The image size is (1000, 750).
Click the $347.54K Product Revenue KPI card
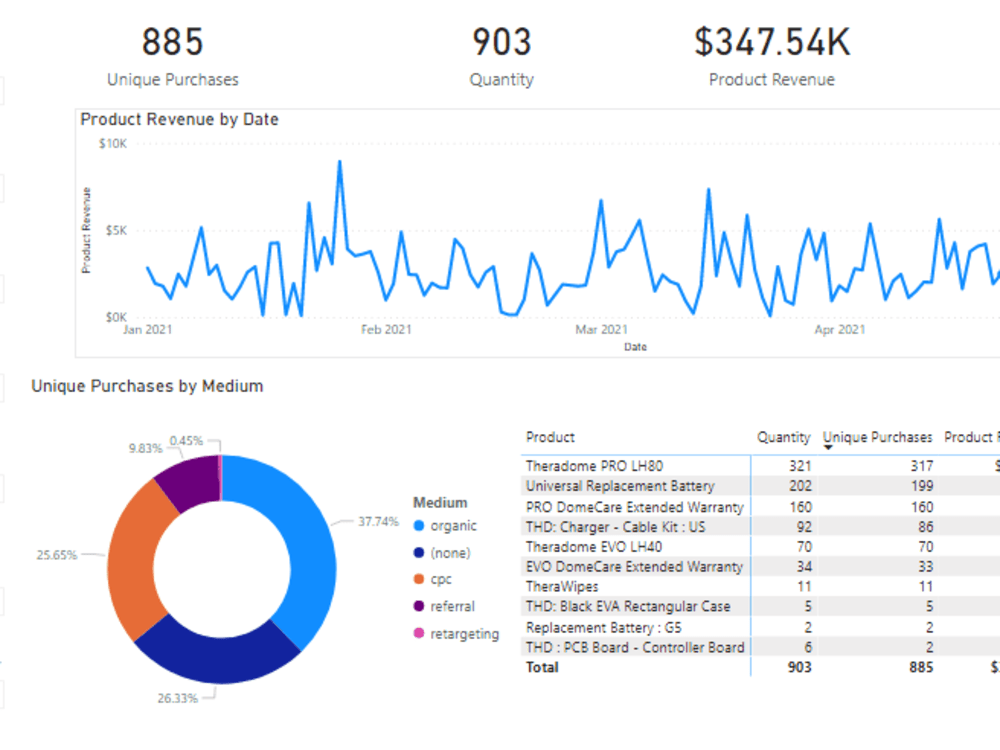pos(772,55)
